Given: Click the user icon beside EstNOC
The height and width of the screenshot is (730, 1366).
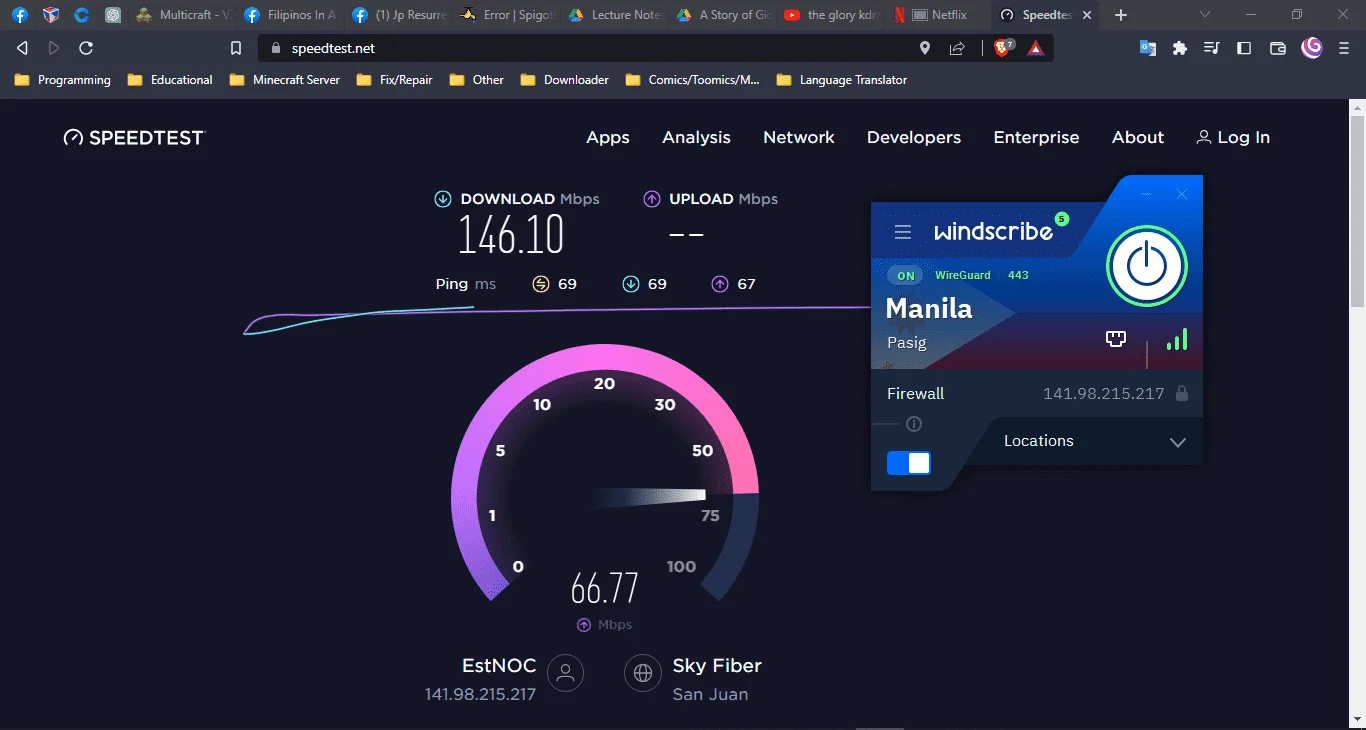Looking at the screenshot, I should click(x=566, y=673).
